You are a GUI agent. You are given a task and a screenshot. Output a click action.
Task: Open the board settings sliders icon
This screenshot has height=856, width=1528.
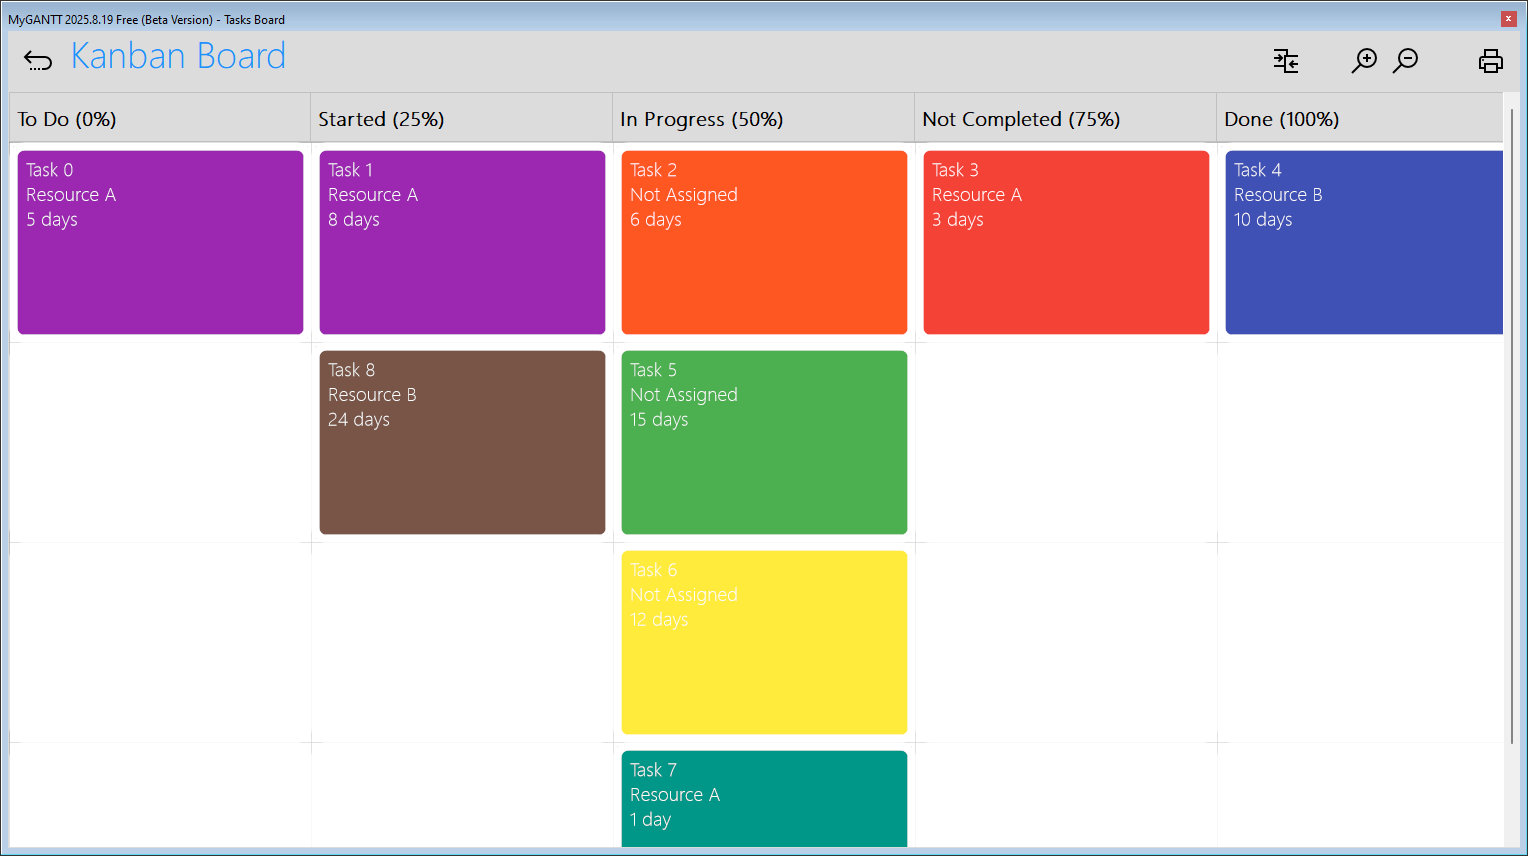coord(1286,61)
